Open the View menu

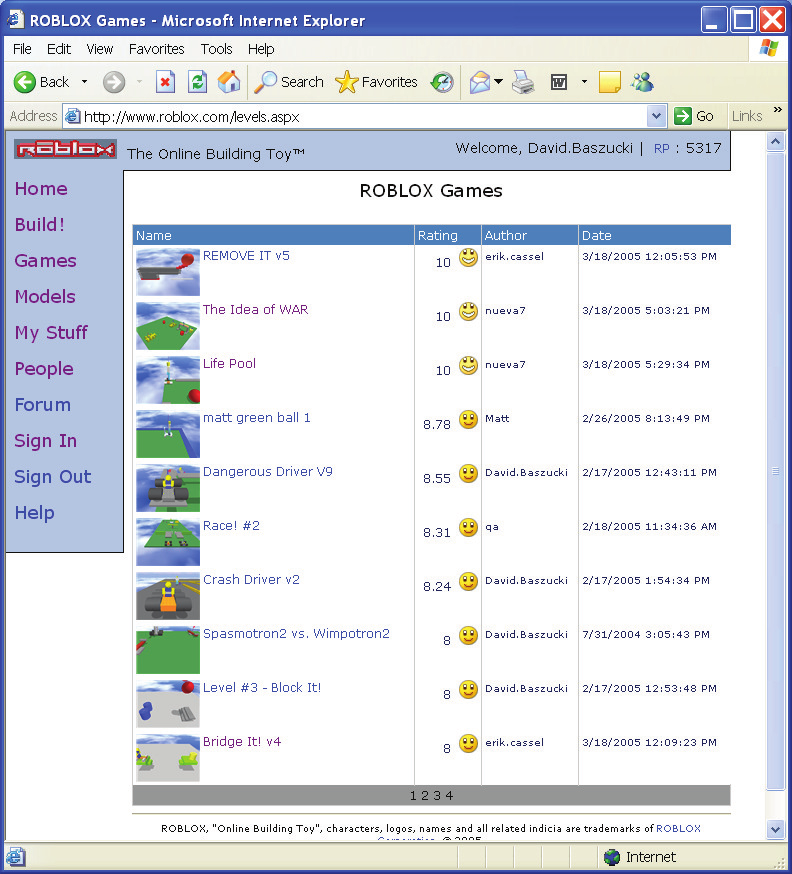(x=100, y=49)
